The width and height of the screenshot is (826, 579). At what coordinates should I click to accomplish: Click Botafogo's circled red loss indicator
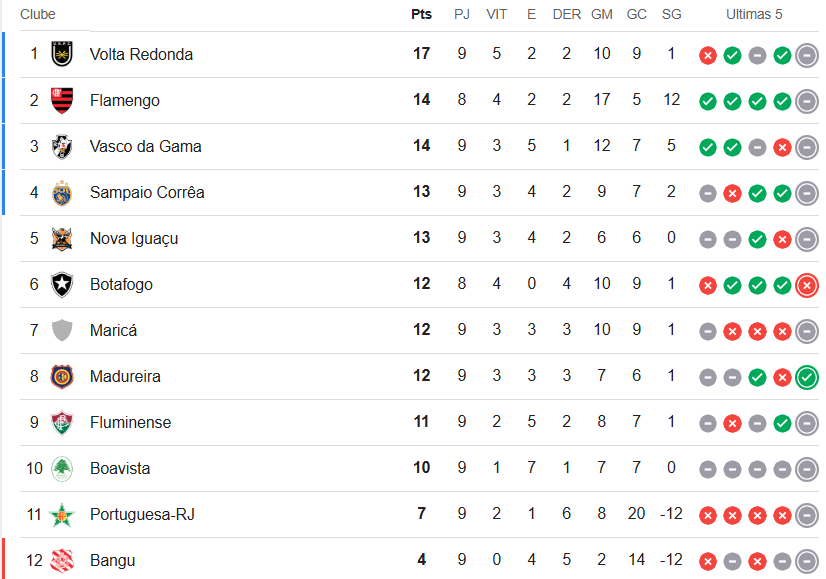[807, 285]
